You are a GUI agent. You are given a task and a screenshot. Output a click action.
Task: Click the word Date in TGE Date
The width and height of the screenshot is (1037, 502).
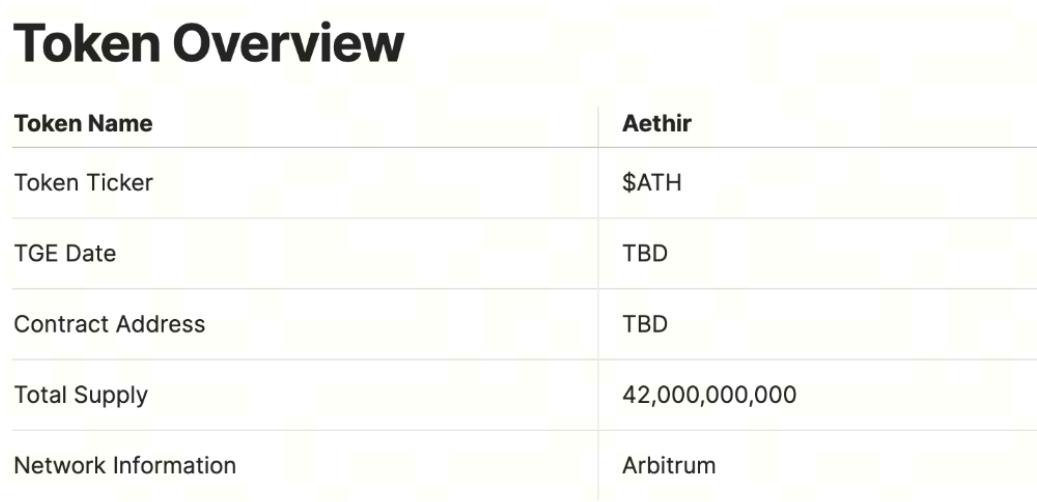pyautogui.click(x=92, y=253)
